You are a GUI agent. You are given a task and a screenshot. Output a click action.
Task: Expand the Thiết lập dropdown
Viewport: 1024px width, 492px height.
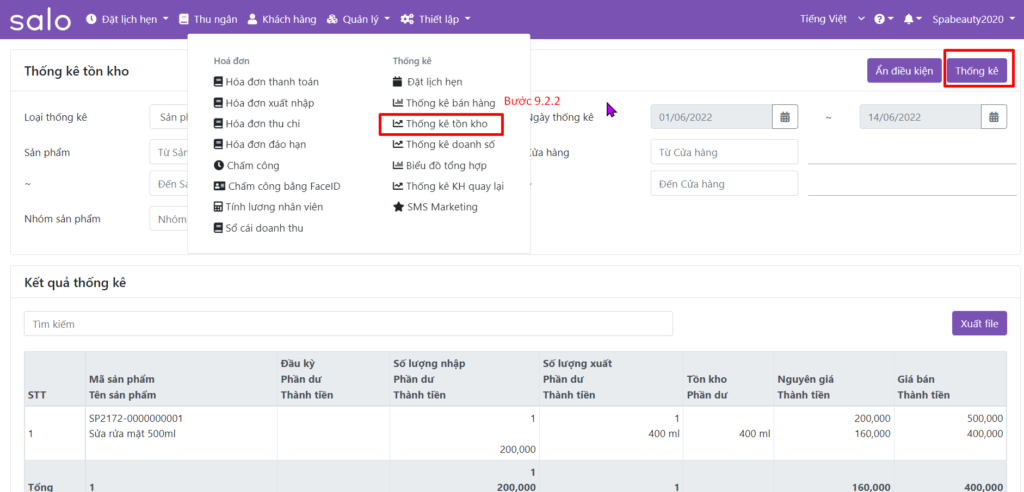[x=436, y=20]
